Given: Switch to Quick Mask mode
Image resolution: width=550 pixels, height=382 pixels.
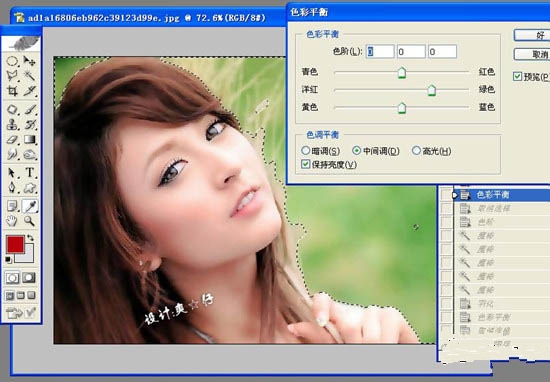Looking at the screenshot, I should pyautogui.click(x=29, y=278).
